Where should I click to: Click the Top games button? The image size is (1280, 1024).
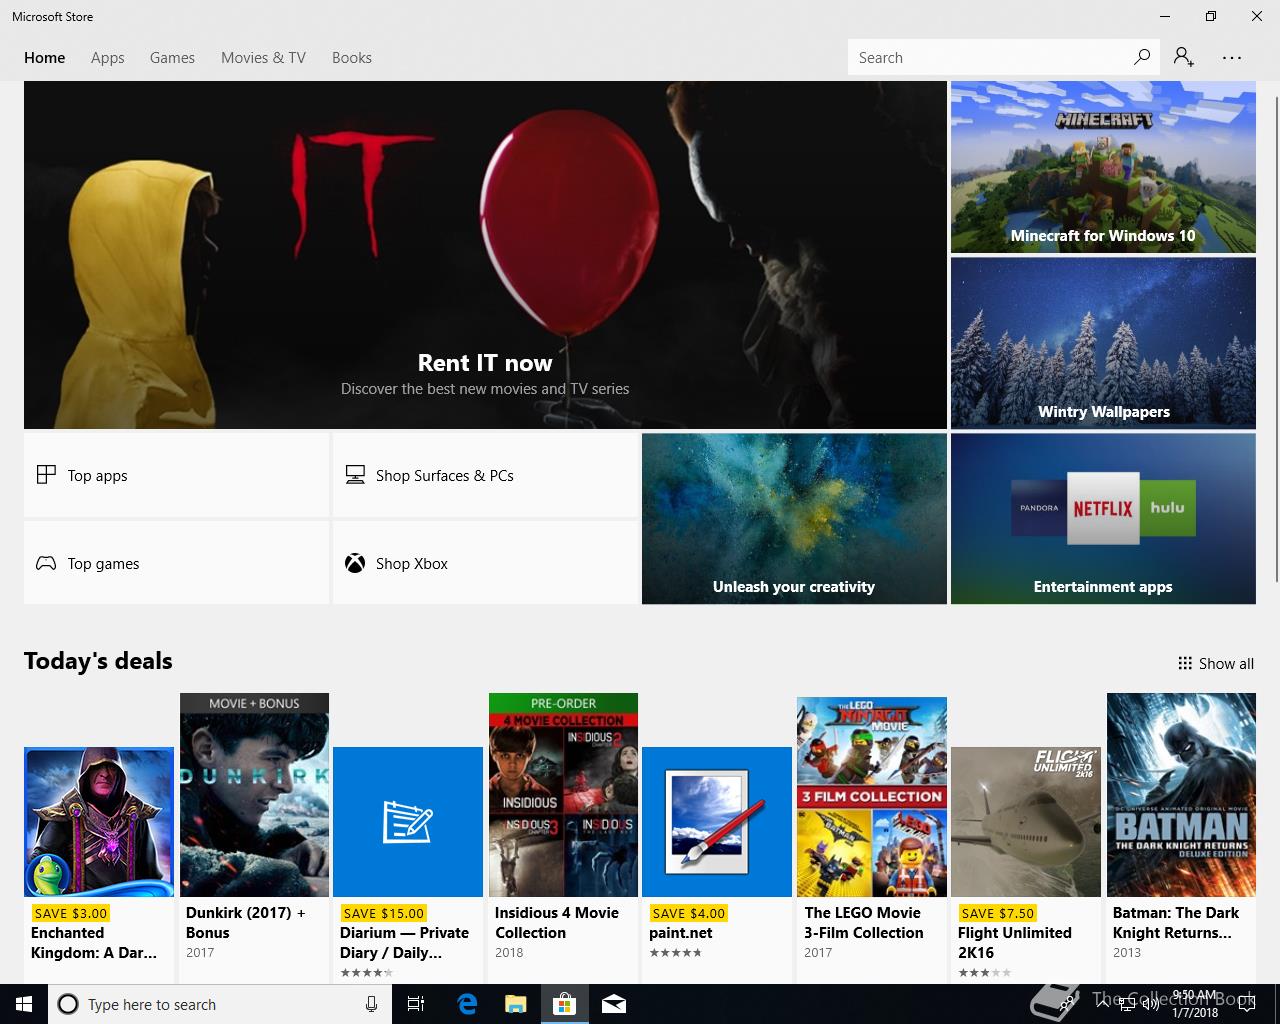click(x=177, y=563)
